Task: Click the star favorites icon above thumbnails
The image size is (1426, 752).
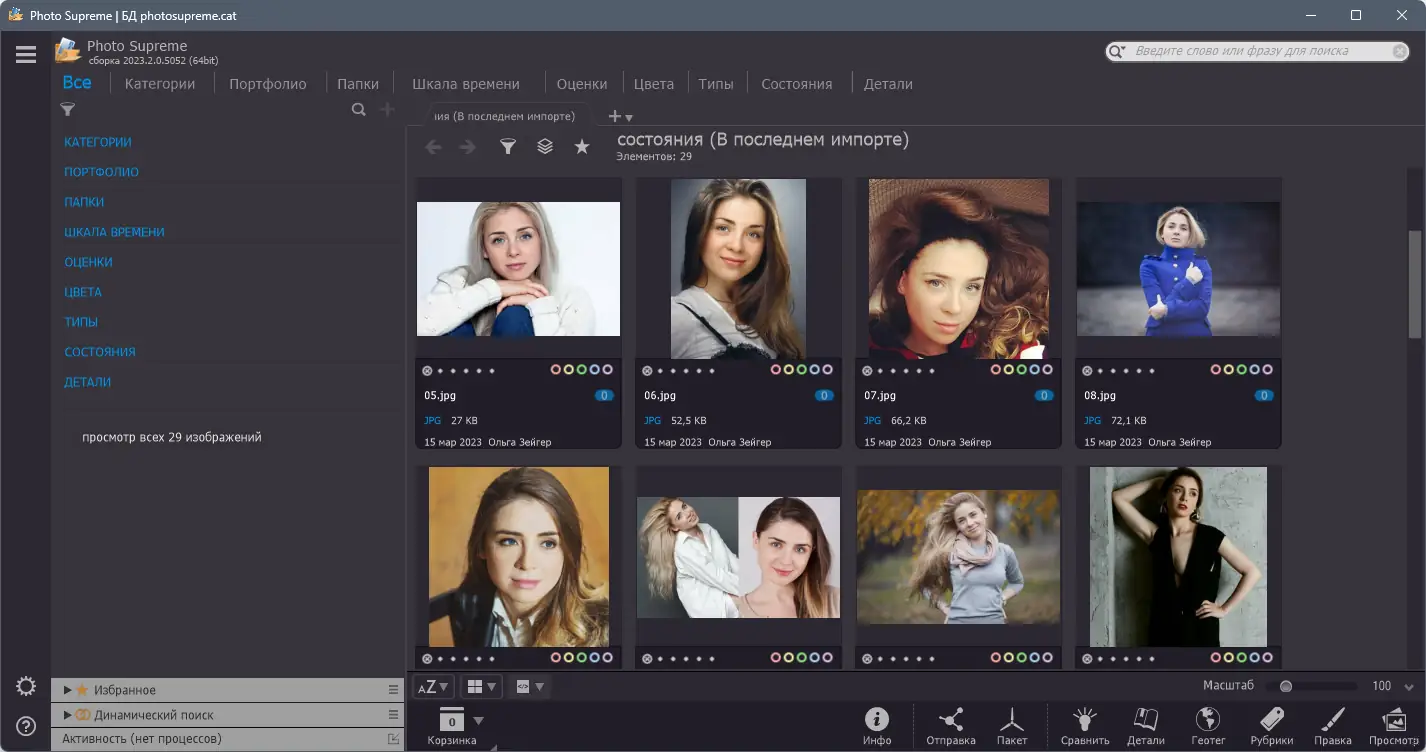Action: [x=582, y=147]
